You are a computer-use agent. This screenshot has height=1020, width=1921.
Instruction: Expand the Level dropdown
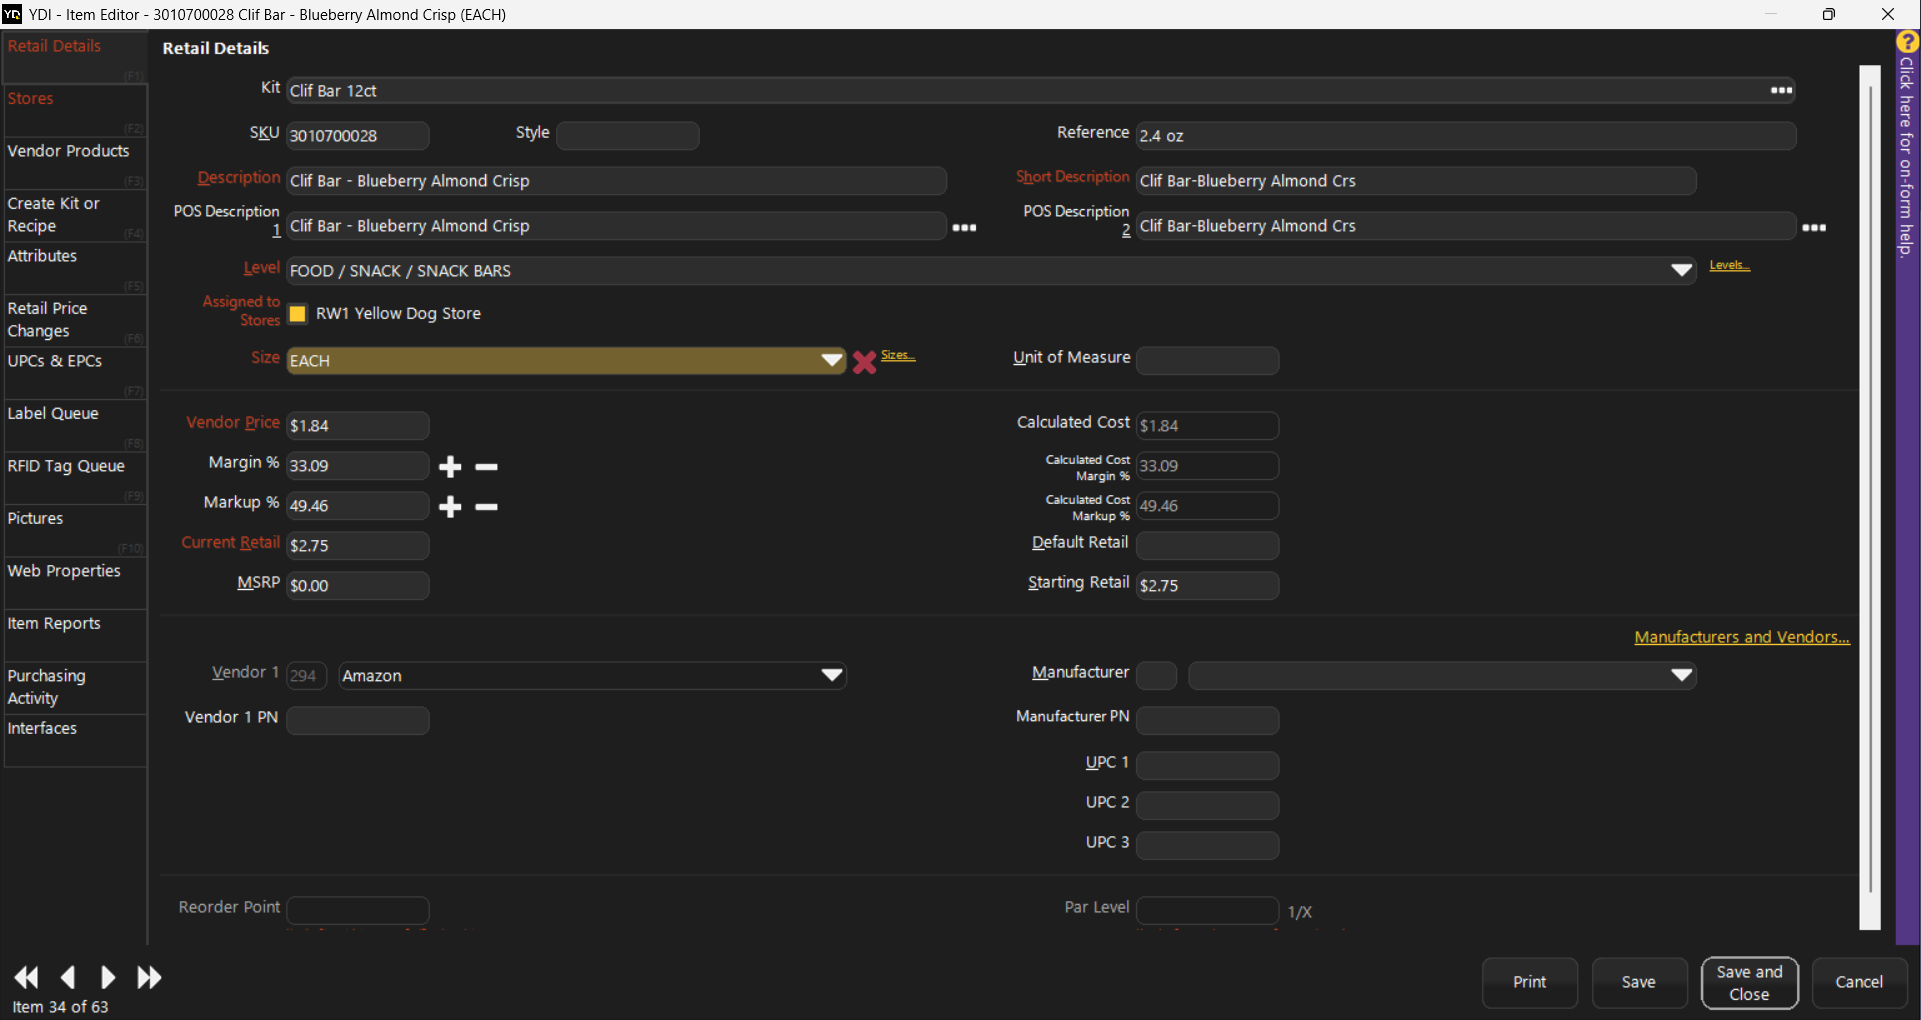tap(1681, 270)
